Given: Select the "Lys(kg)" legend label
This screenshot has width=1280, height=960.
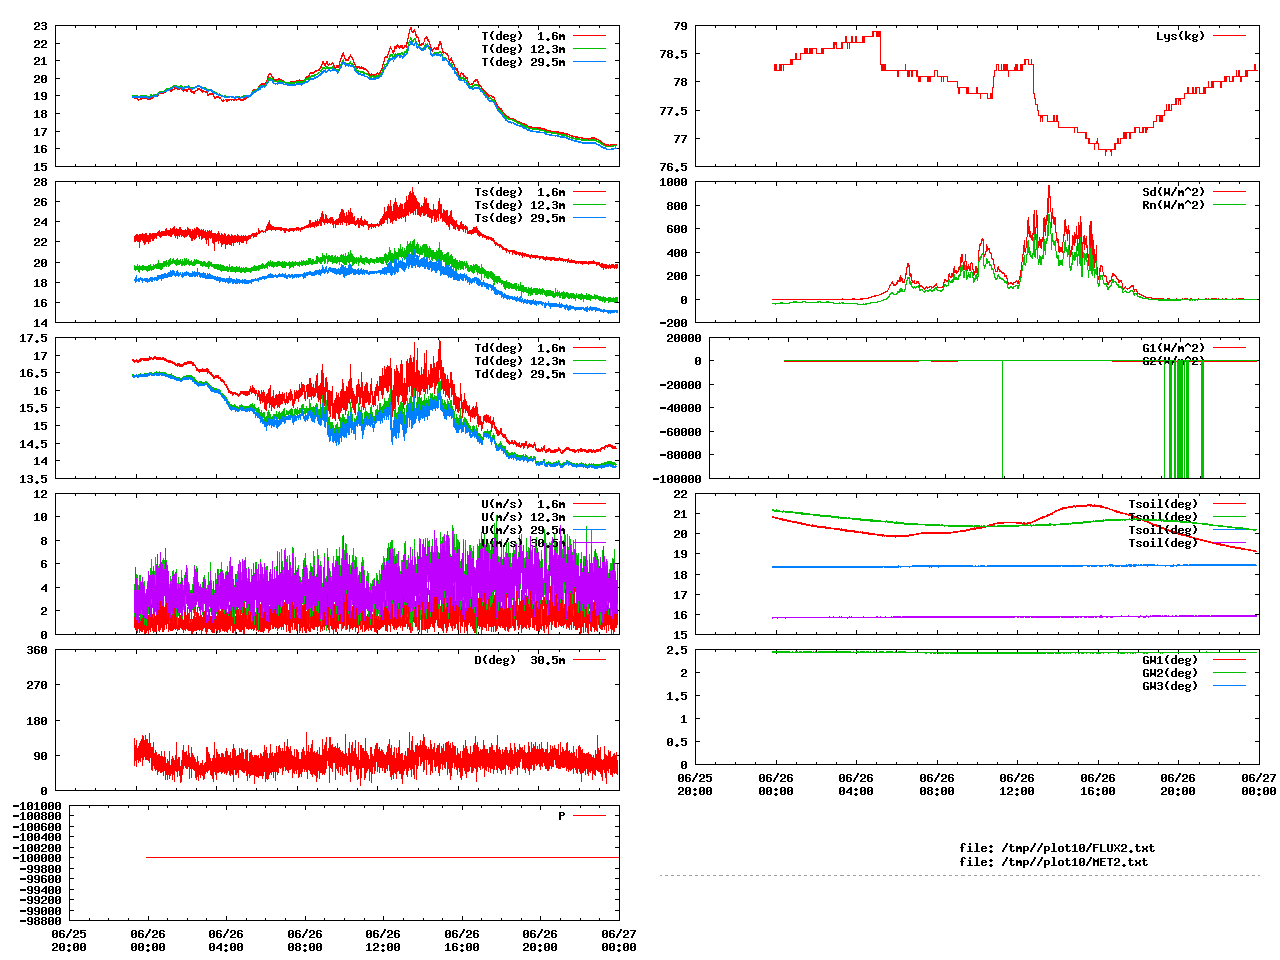Looking at the screenshot, I should [1180, 36].
